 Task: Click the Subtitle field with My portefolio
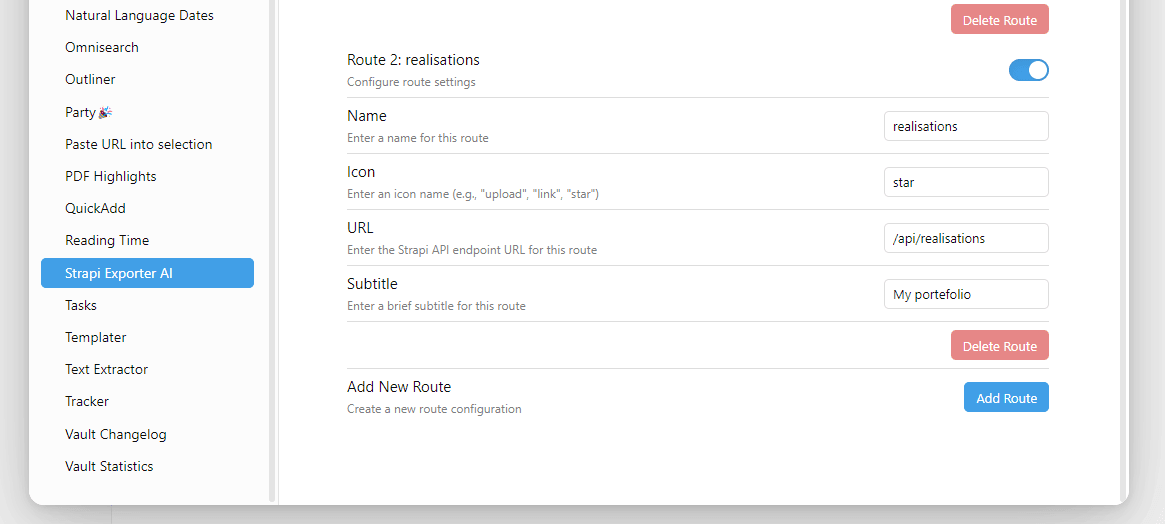965,294
